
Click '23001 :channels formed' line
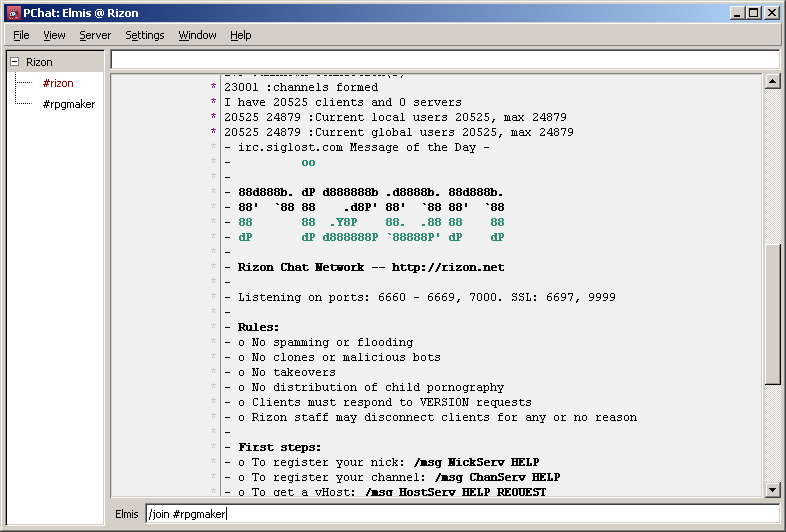point(301,87)
